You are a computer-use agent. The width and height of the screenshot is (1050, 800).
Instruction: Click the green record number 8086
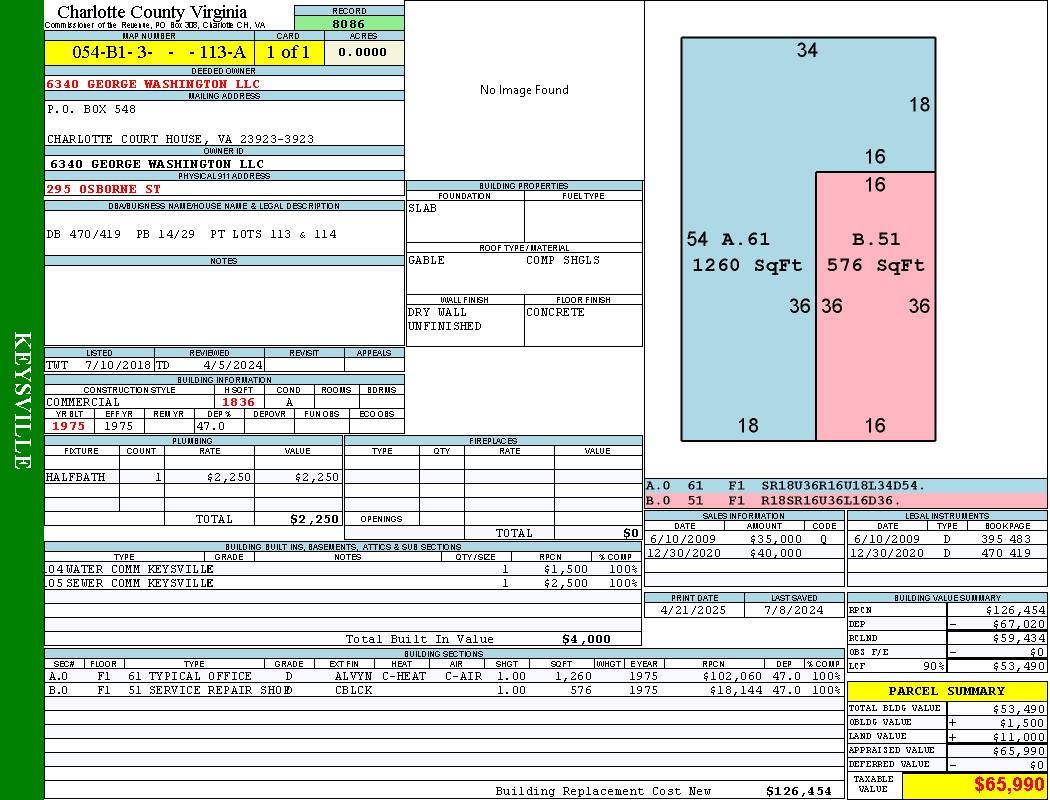pyautogui.click(x=349, y=23)
